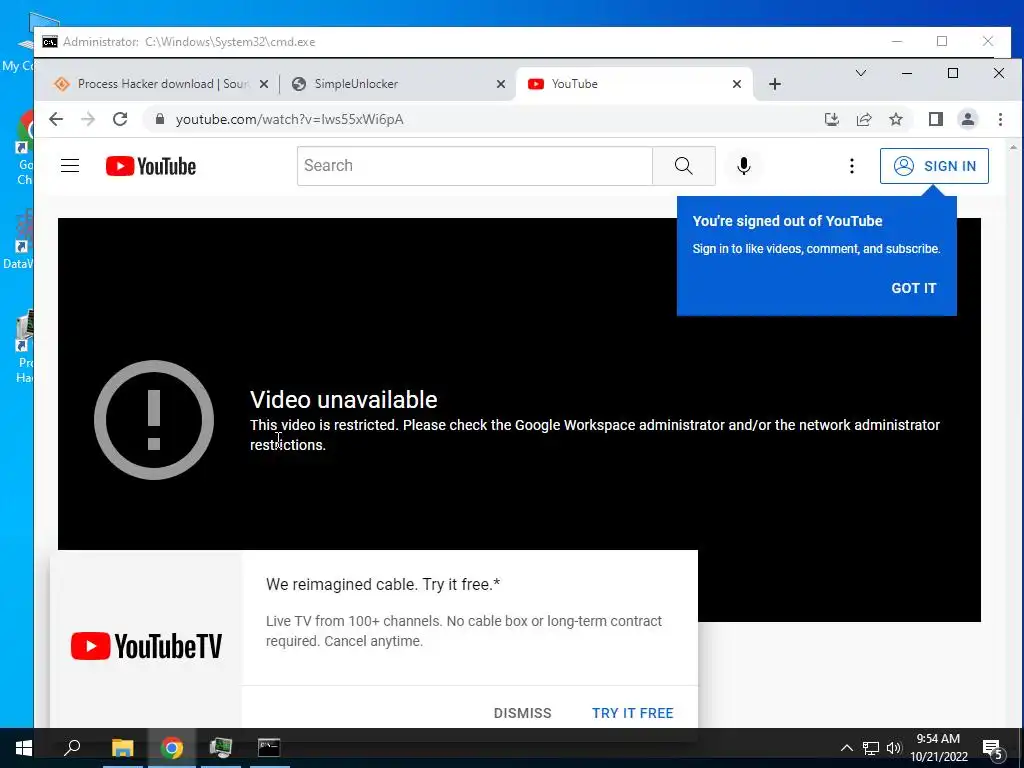
Task: Open network status tray icon
Action: pos(871,748)
